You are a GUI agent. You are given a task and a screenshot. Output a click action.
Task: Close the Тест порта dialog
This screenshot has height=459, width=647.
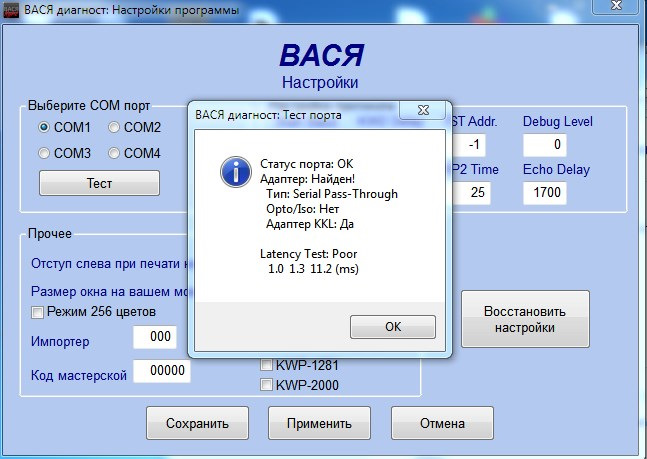coord(423,110)
